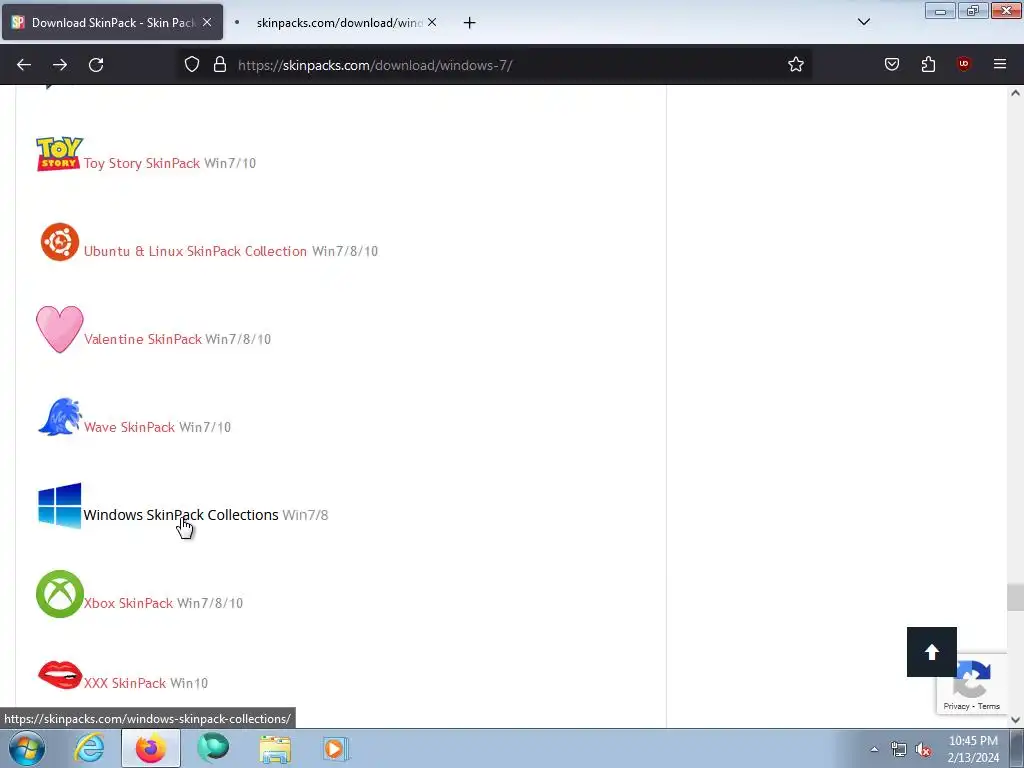Click the network status tray icon

(x=899, y=750)
